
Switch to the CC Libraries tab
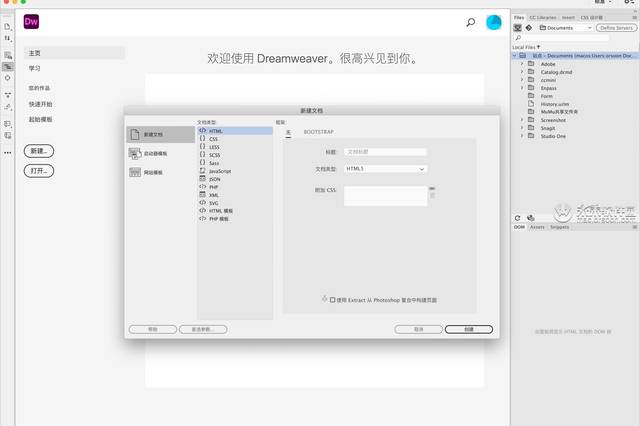(x=542, y=18)
